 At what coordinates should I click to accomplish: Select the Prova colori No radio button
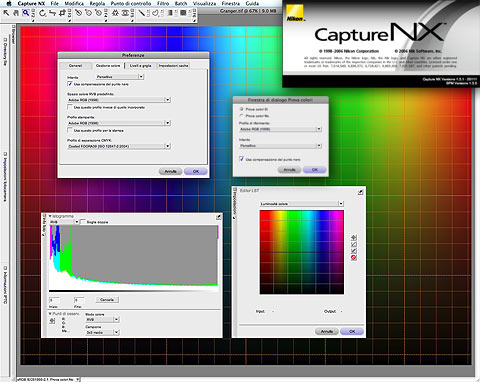pos(242,116)
